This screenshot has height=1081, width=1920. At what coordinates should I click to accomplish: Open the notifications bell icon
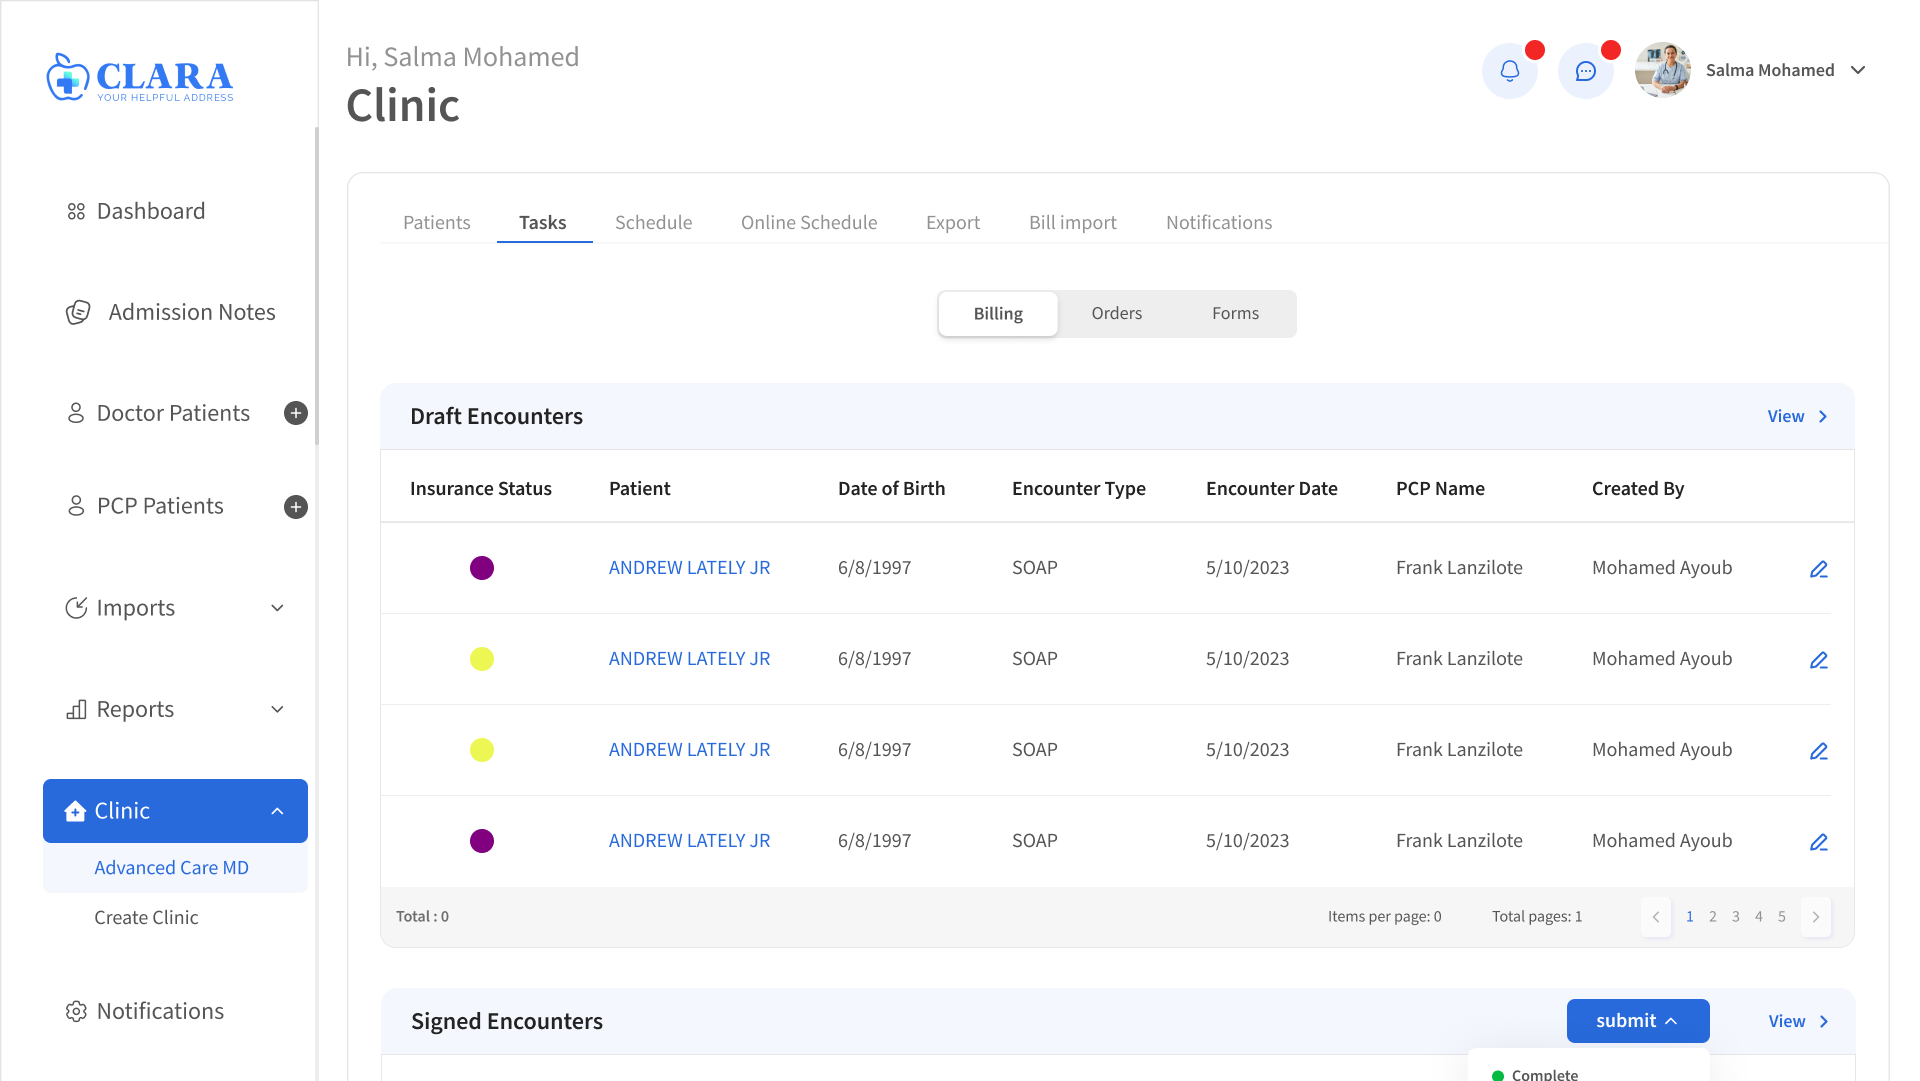click(x=1509, y=71)
